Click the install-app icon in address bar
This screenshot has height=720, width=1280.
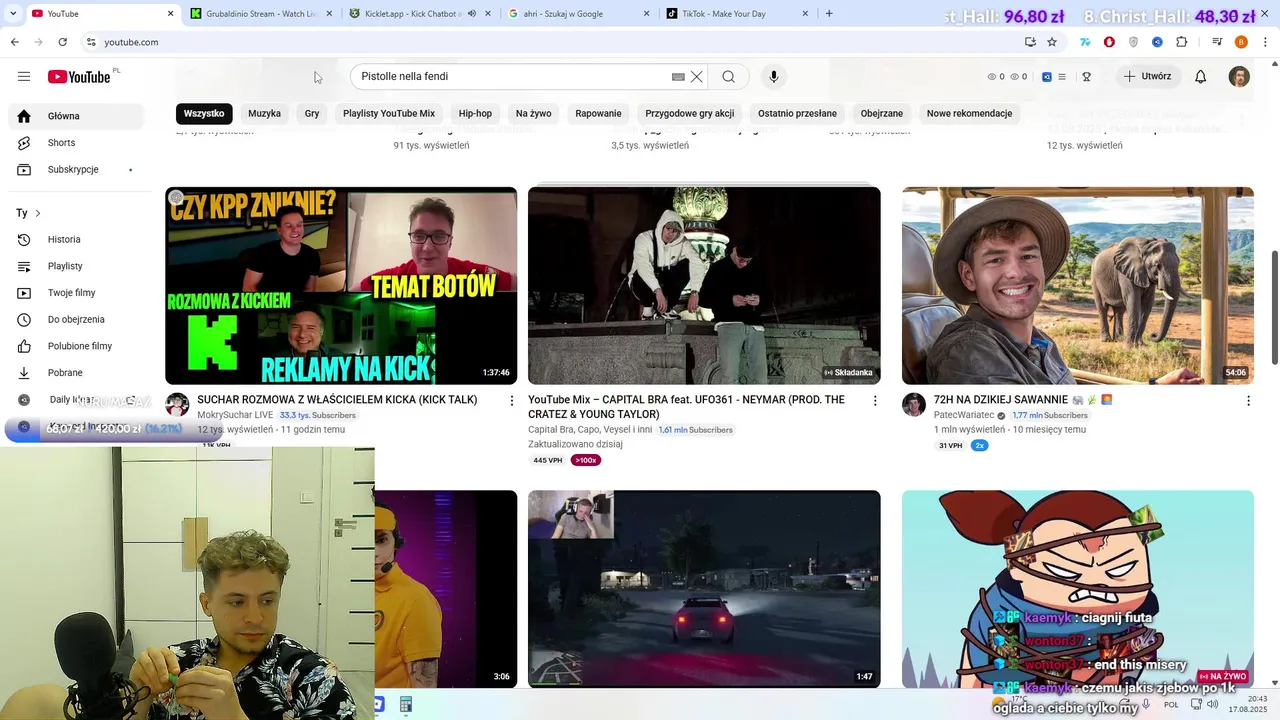(1030, 42)
